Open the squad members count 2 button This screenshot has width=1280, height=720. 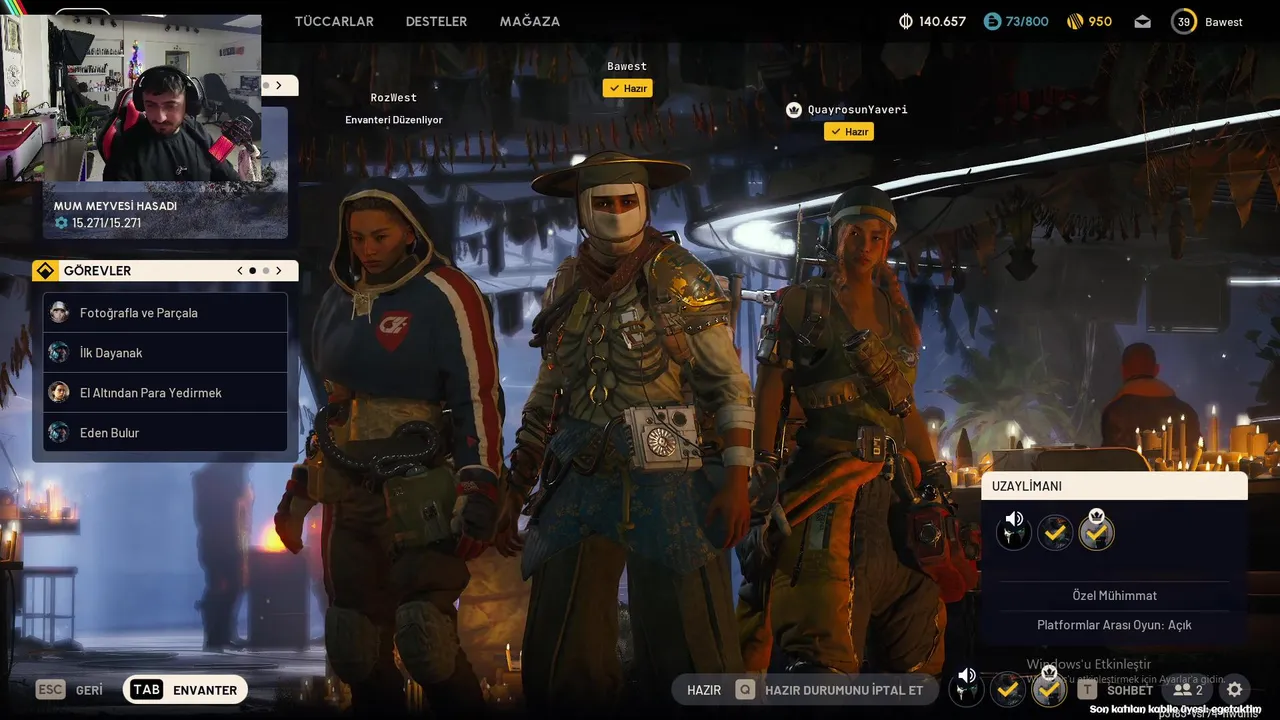(x=1188, y=690)
